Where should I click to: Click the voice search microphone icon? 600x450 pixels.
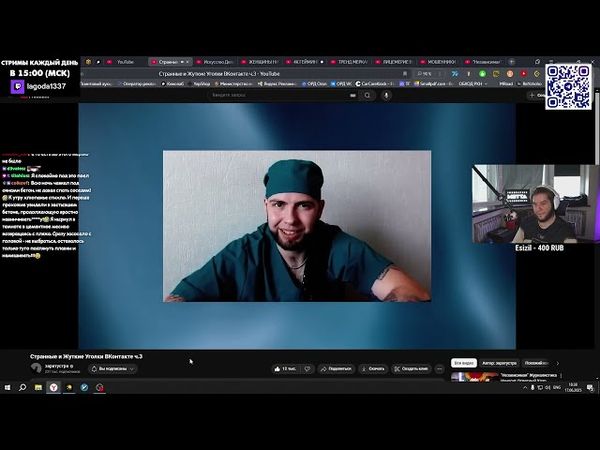point(385,96)
